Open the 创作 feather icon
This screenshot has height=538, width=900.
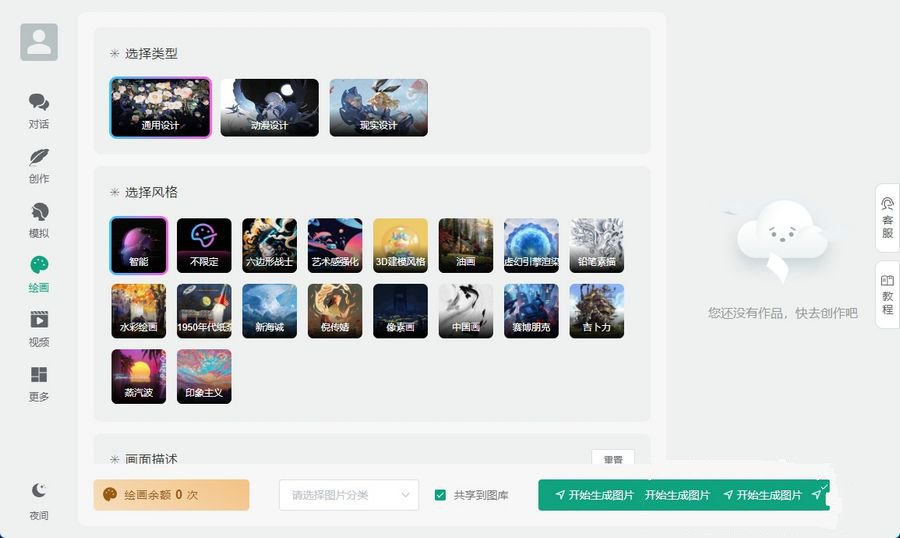tap(39, 158)
